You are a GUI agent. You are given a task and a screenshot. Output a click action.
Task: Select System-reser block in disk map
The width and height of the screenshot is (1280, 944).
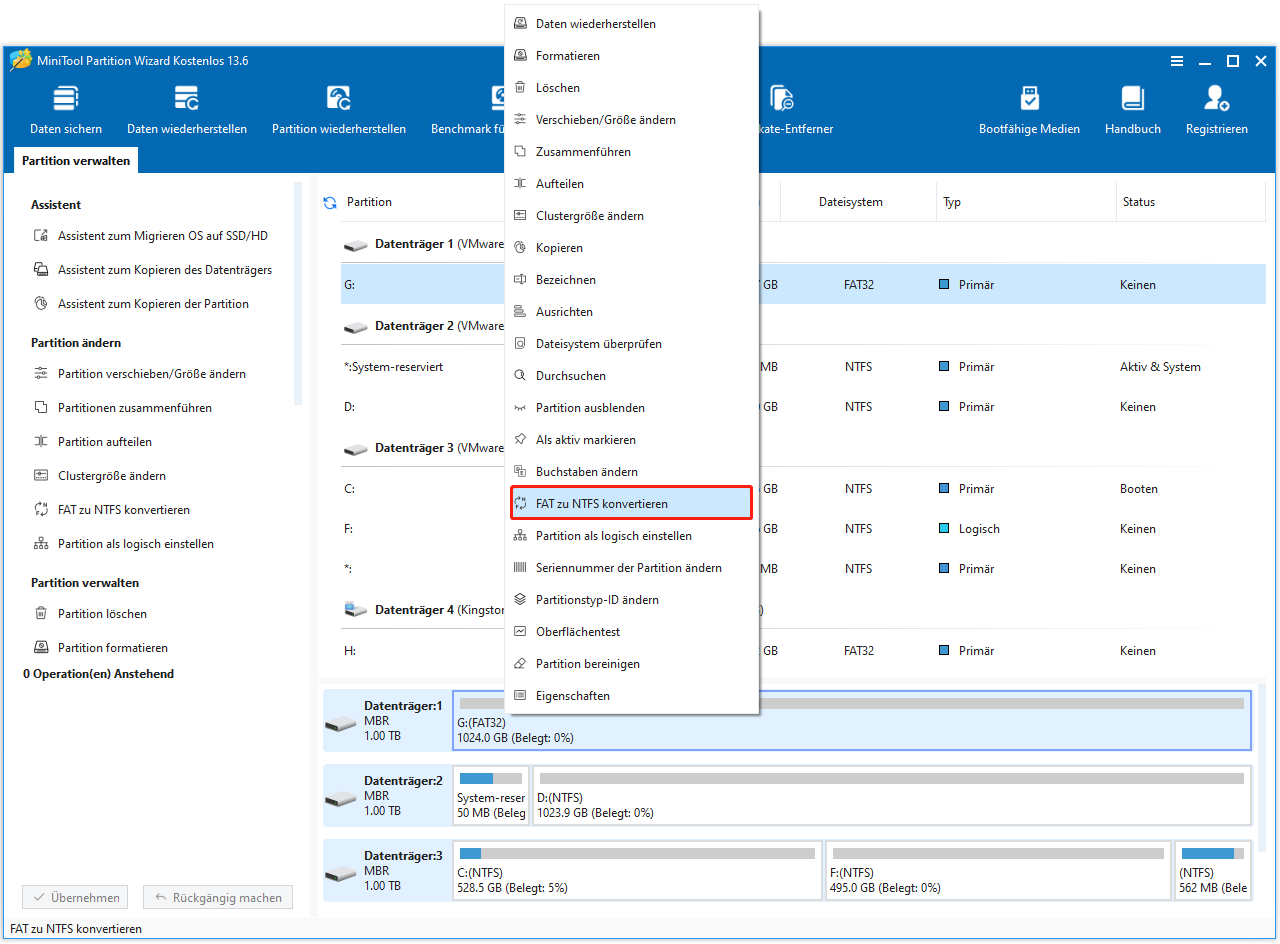coord(491,795)
